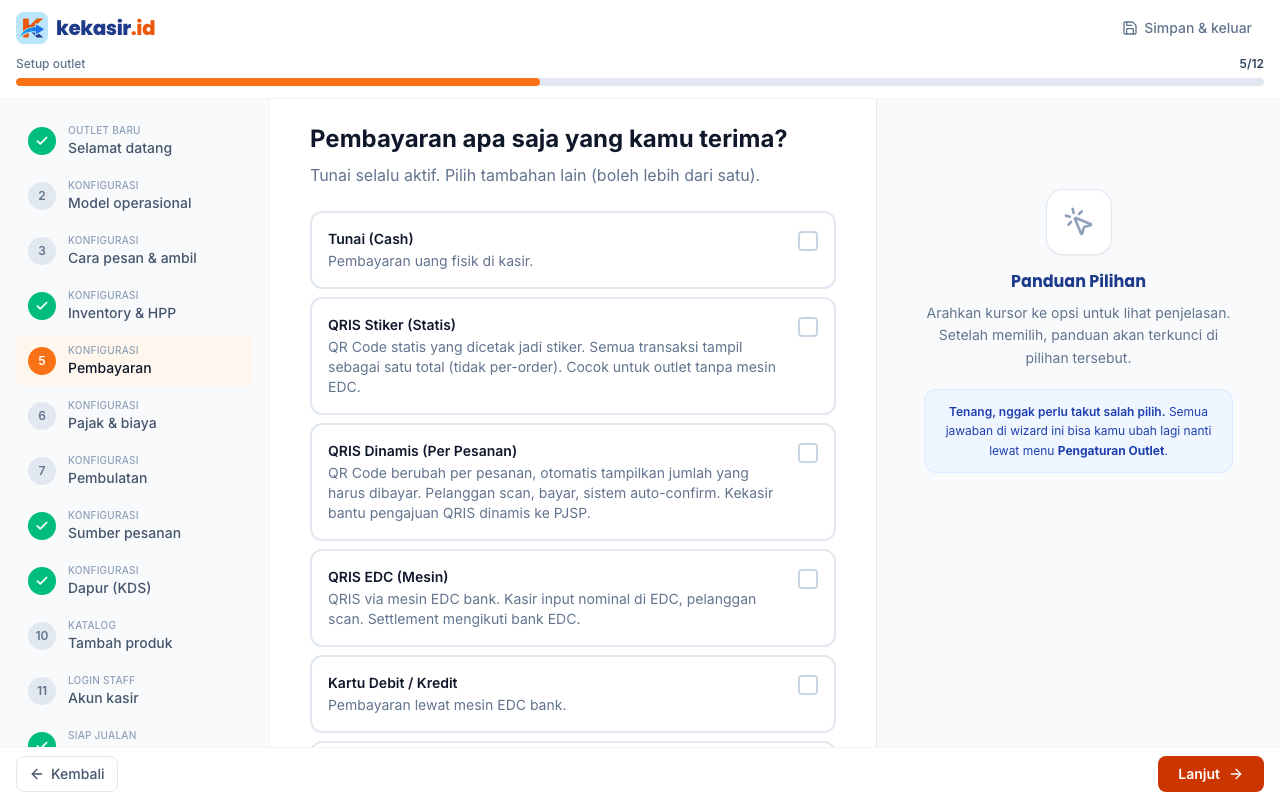Viewport: 1280px width, 800px height.
Task: Click the QRIS Stiker (Statis) description text
Action: coord(552,367)
